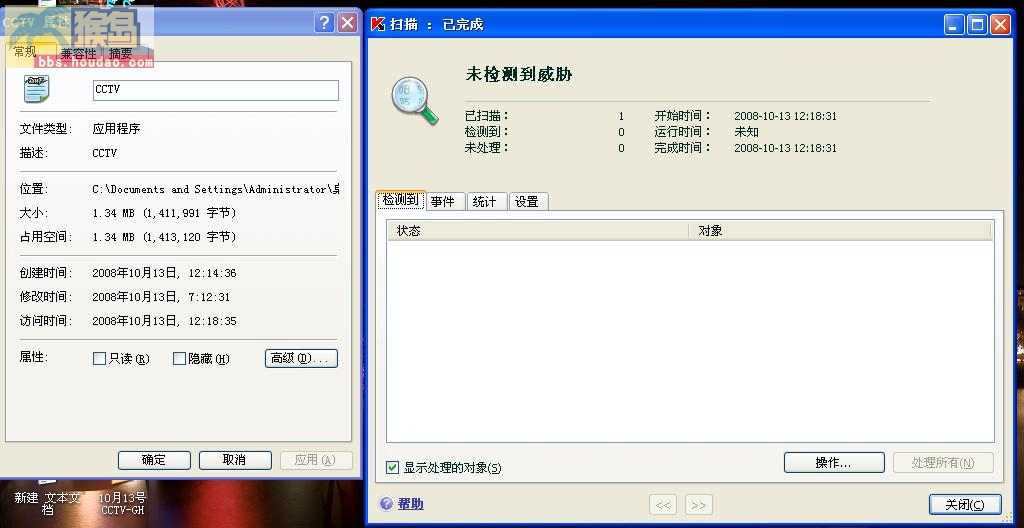Close the CCTV properties dialog with X

[348, 24]
